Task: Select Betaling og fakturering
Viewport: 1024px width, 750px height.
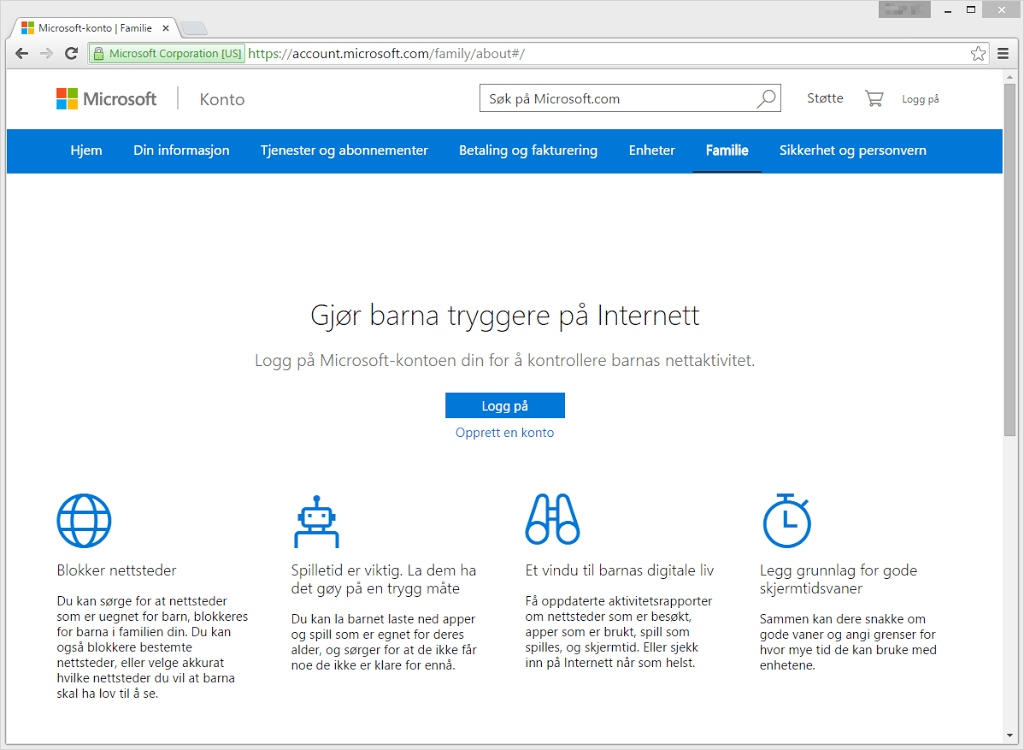Action: click(x=528, y=150)
